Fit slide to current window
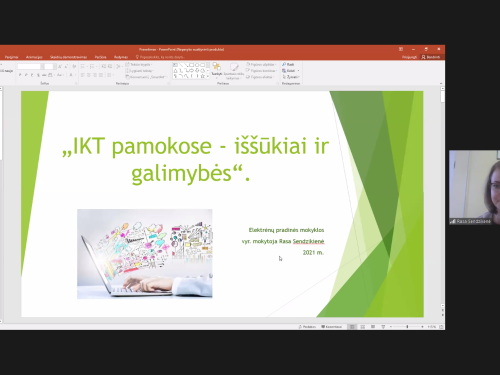 click(x=442, y=327)
